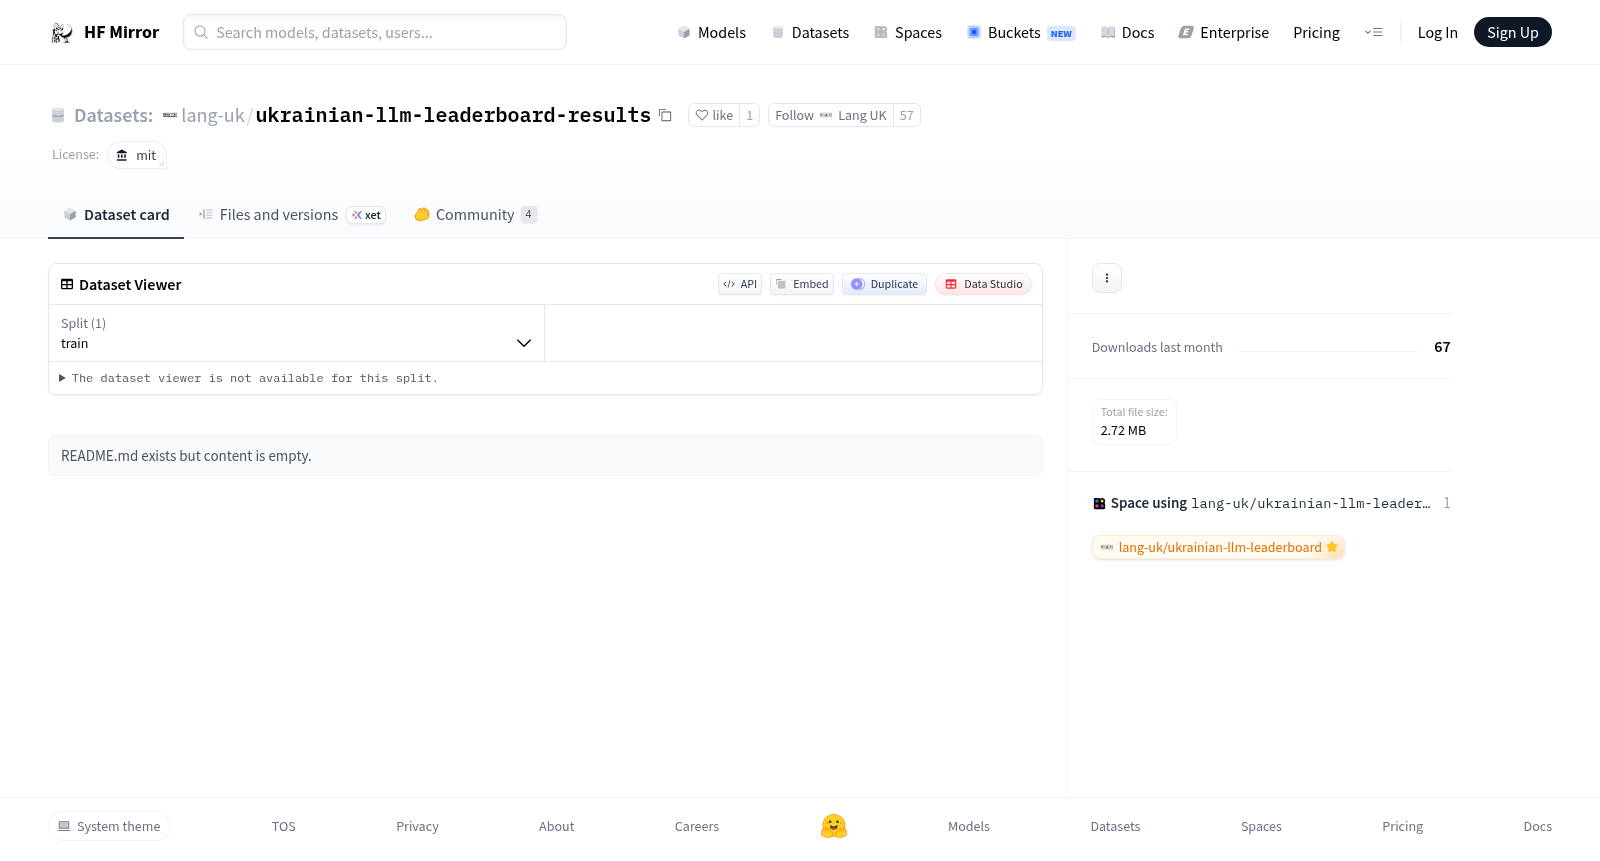The image size is (1600, 861).
Task: Open the Pricing footer link
Action: point(1402,826)
